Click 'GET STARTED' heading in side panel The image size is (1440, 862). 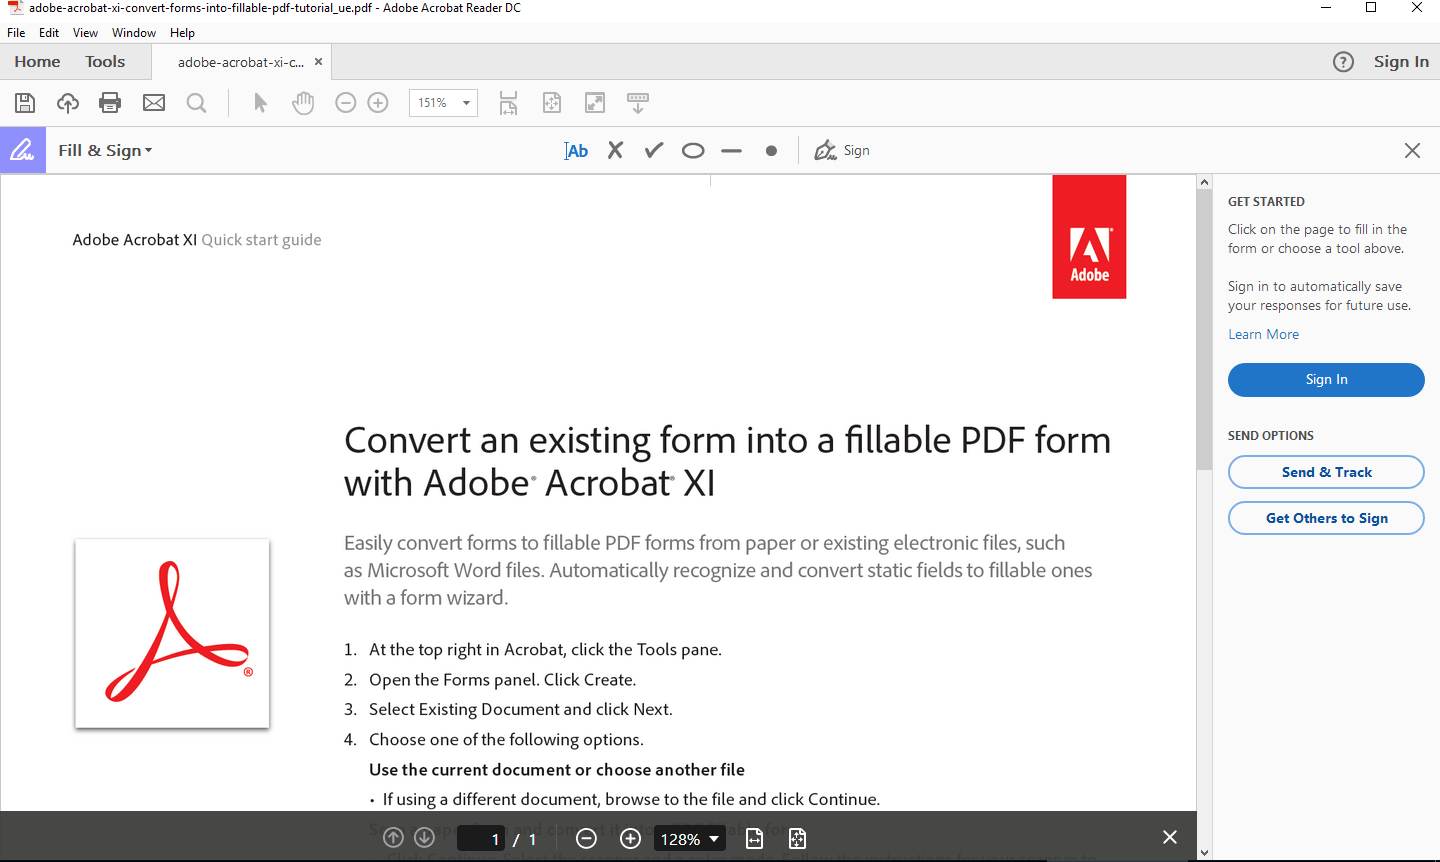tap(1266, 201)
